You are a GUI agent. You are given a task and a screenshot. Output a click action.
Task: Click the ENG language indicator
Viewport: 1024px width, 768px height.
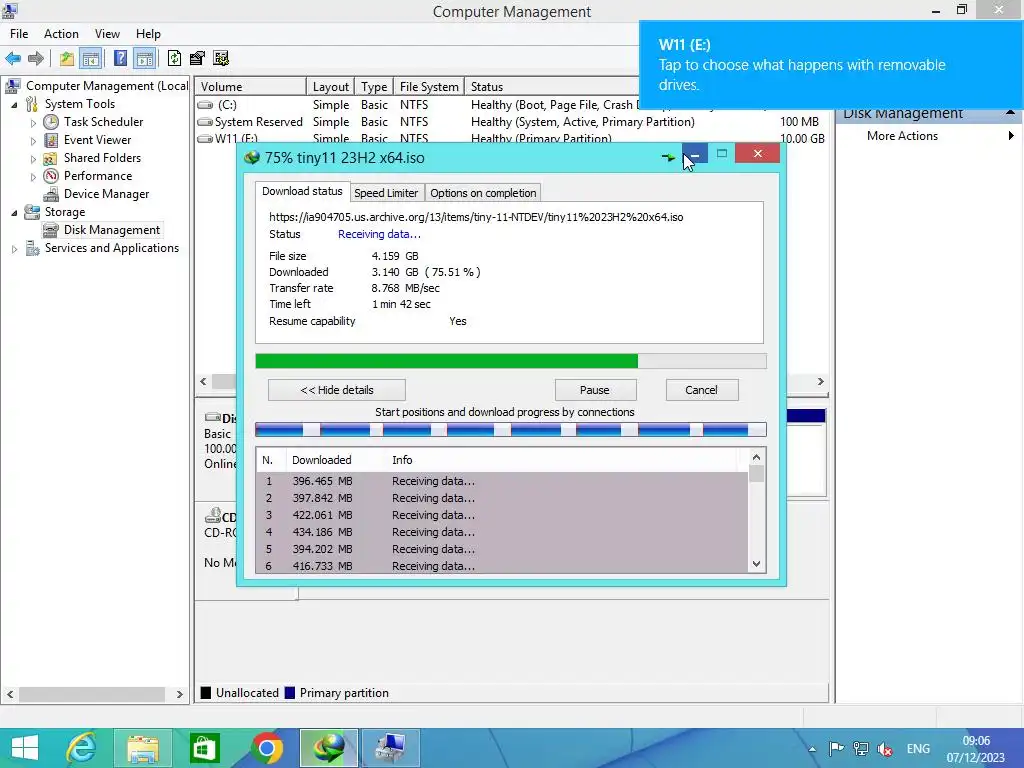(918, 749)
